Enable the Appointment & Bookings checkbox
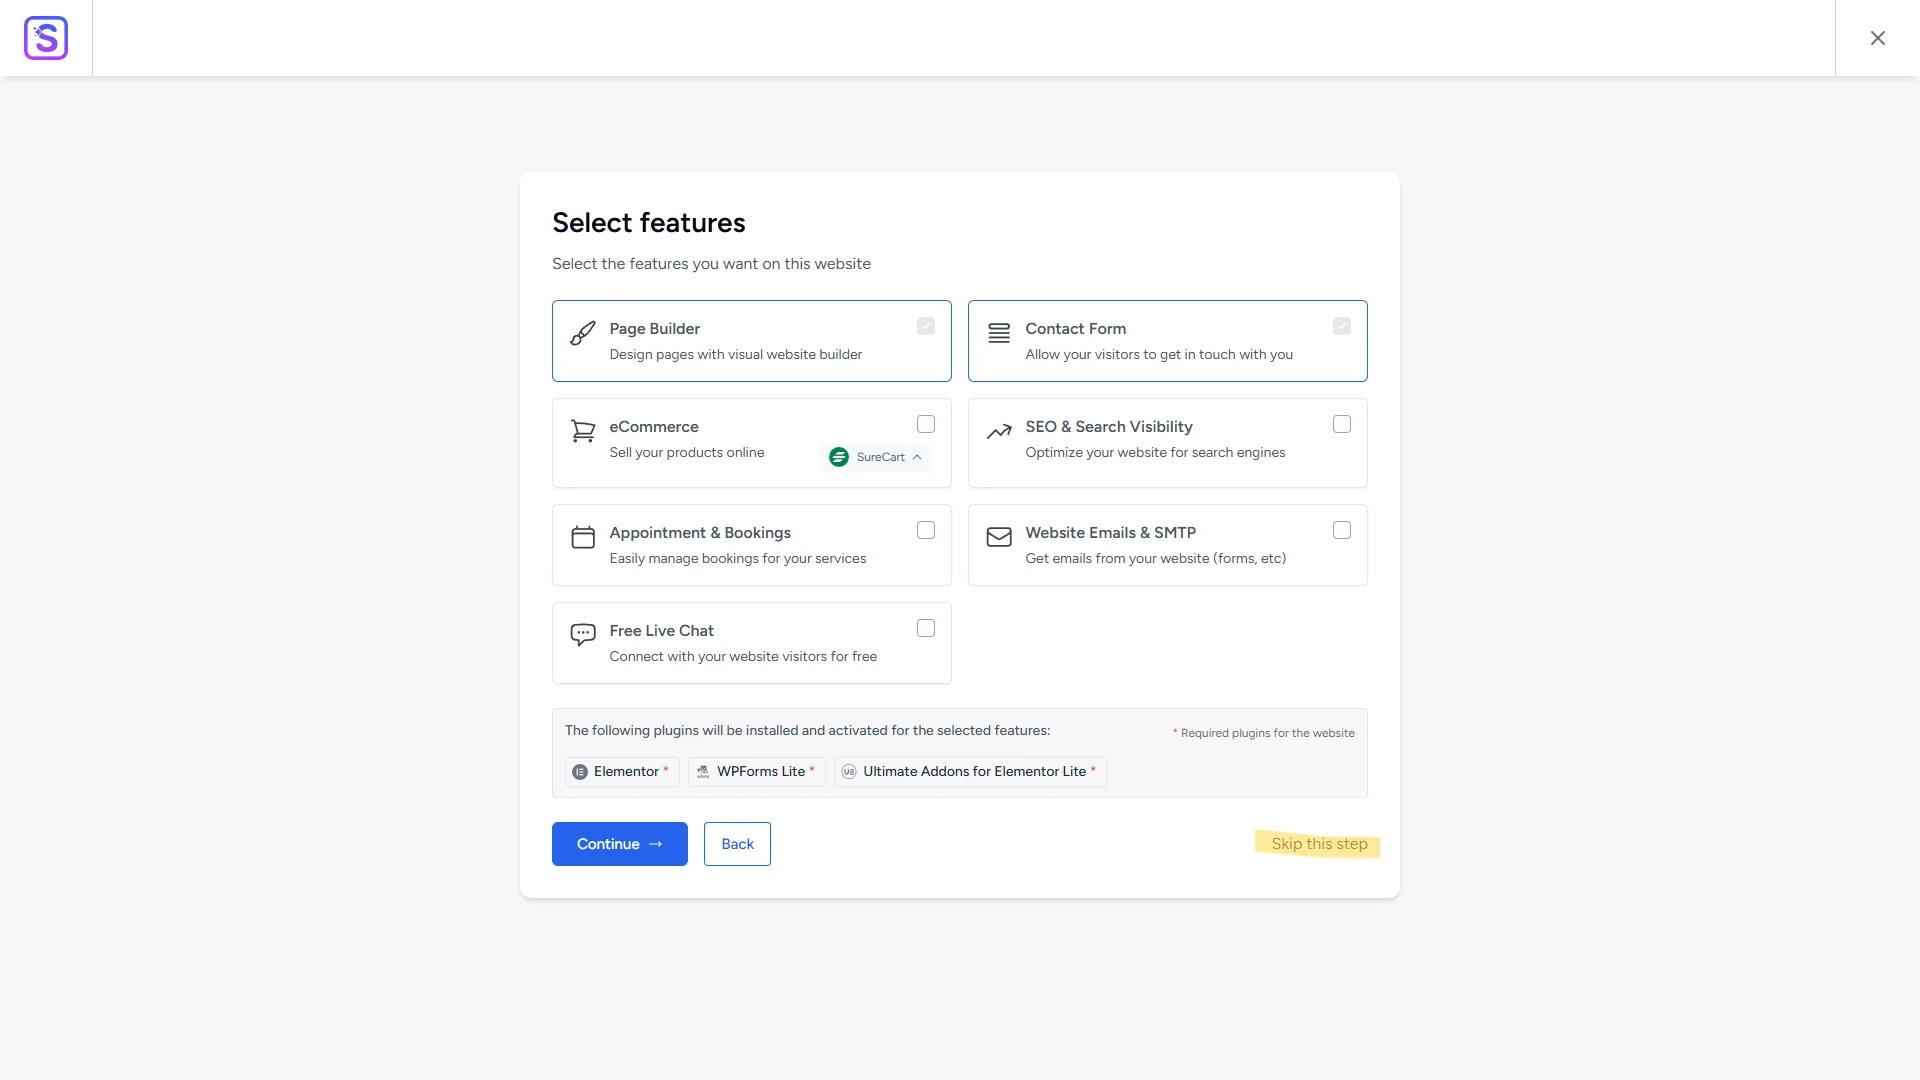The image size is (1920, 1080). (x=926, y=530)
